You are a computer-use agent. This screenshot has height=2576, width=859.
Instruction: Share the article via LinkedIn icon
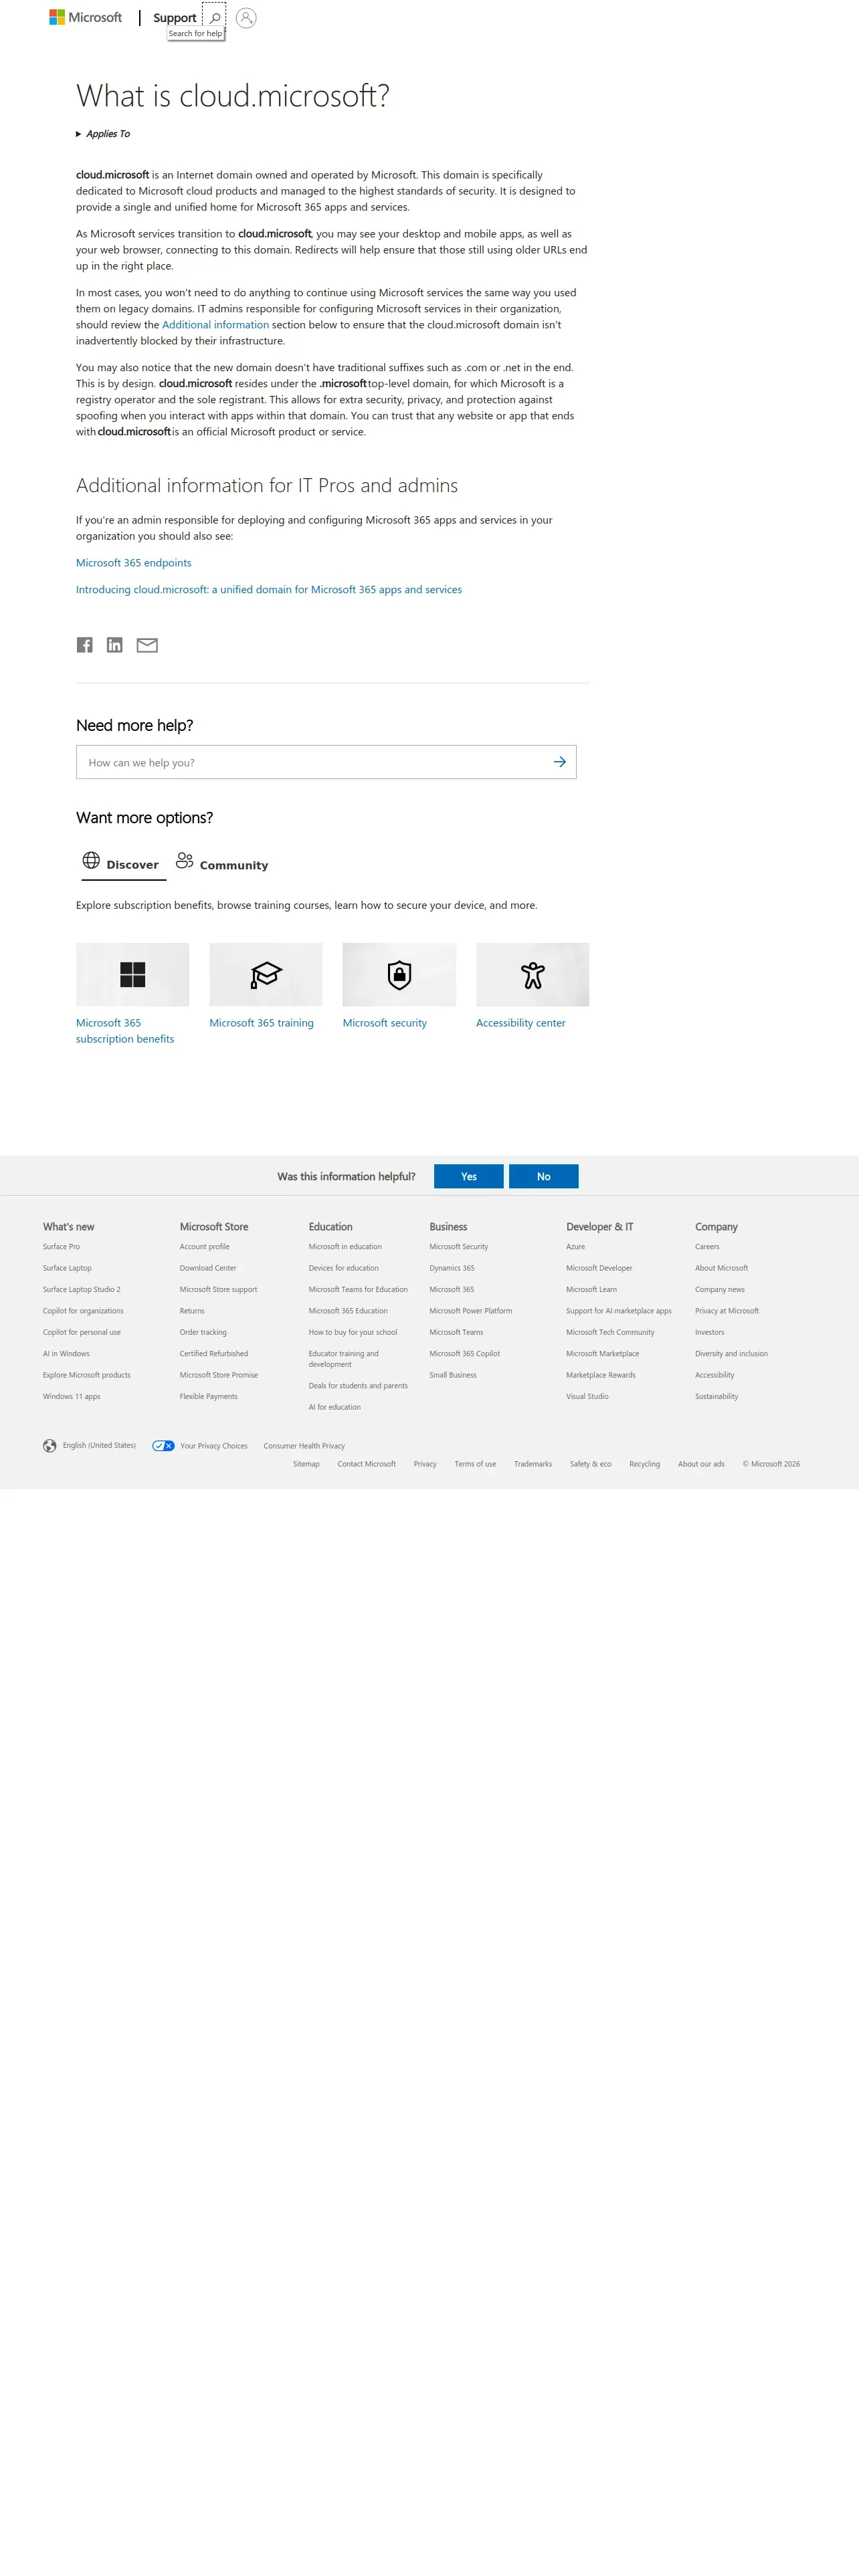115,645
